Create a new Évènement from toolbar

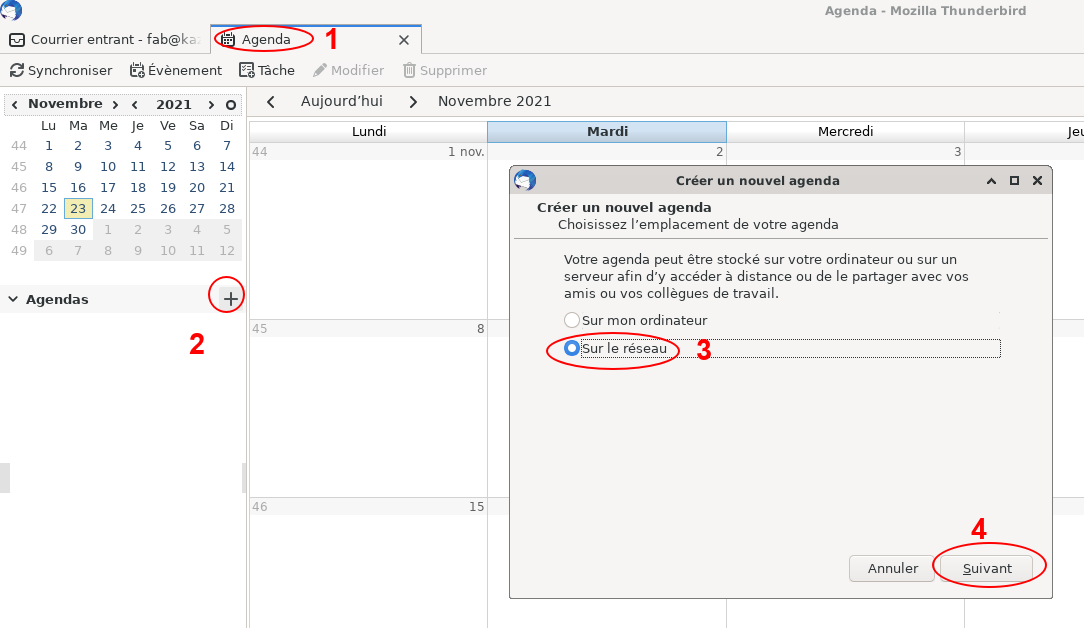(x=176, y=70)
